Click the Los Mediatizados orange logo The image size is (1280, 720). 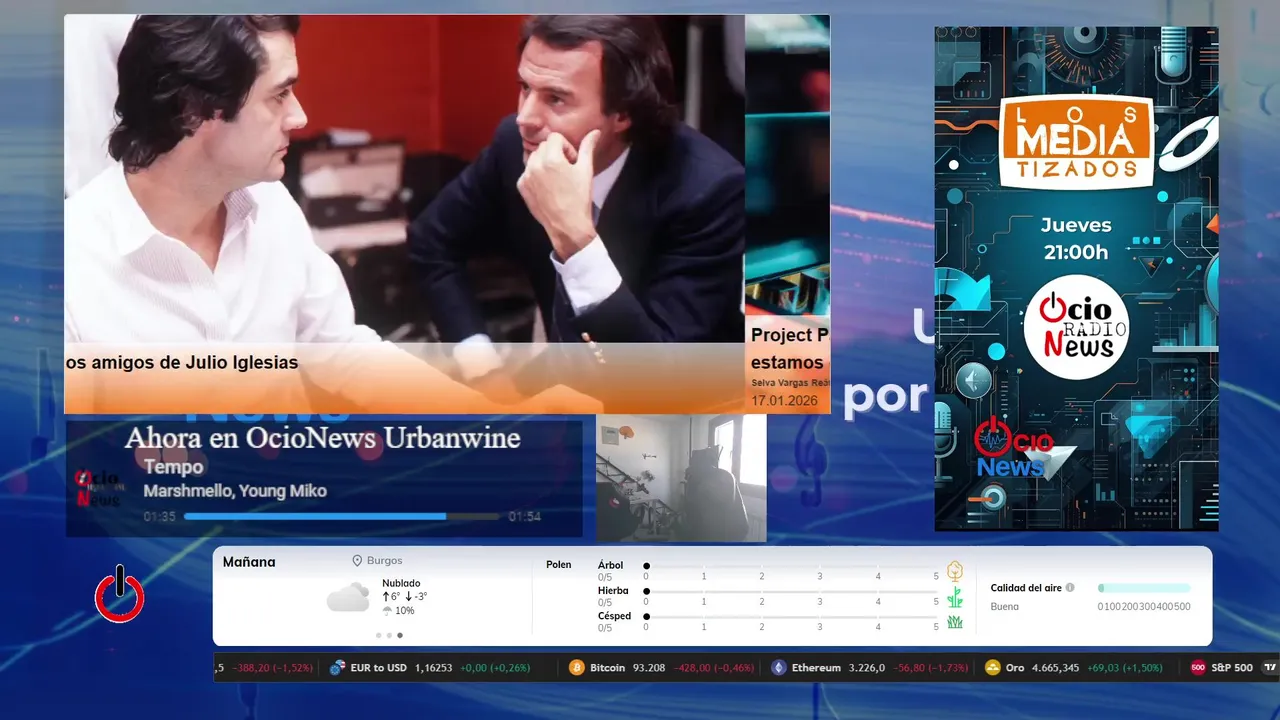(x=1076, y=142)
